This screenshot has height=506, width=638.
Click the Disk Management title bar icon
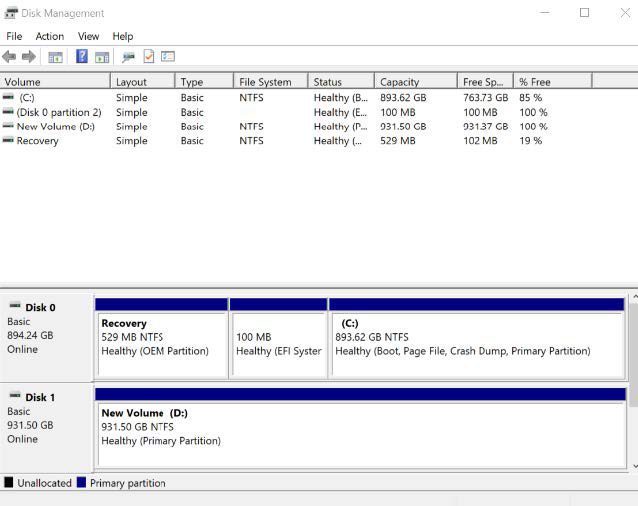11,13
